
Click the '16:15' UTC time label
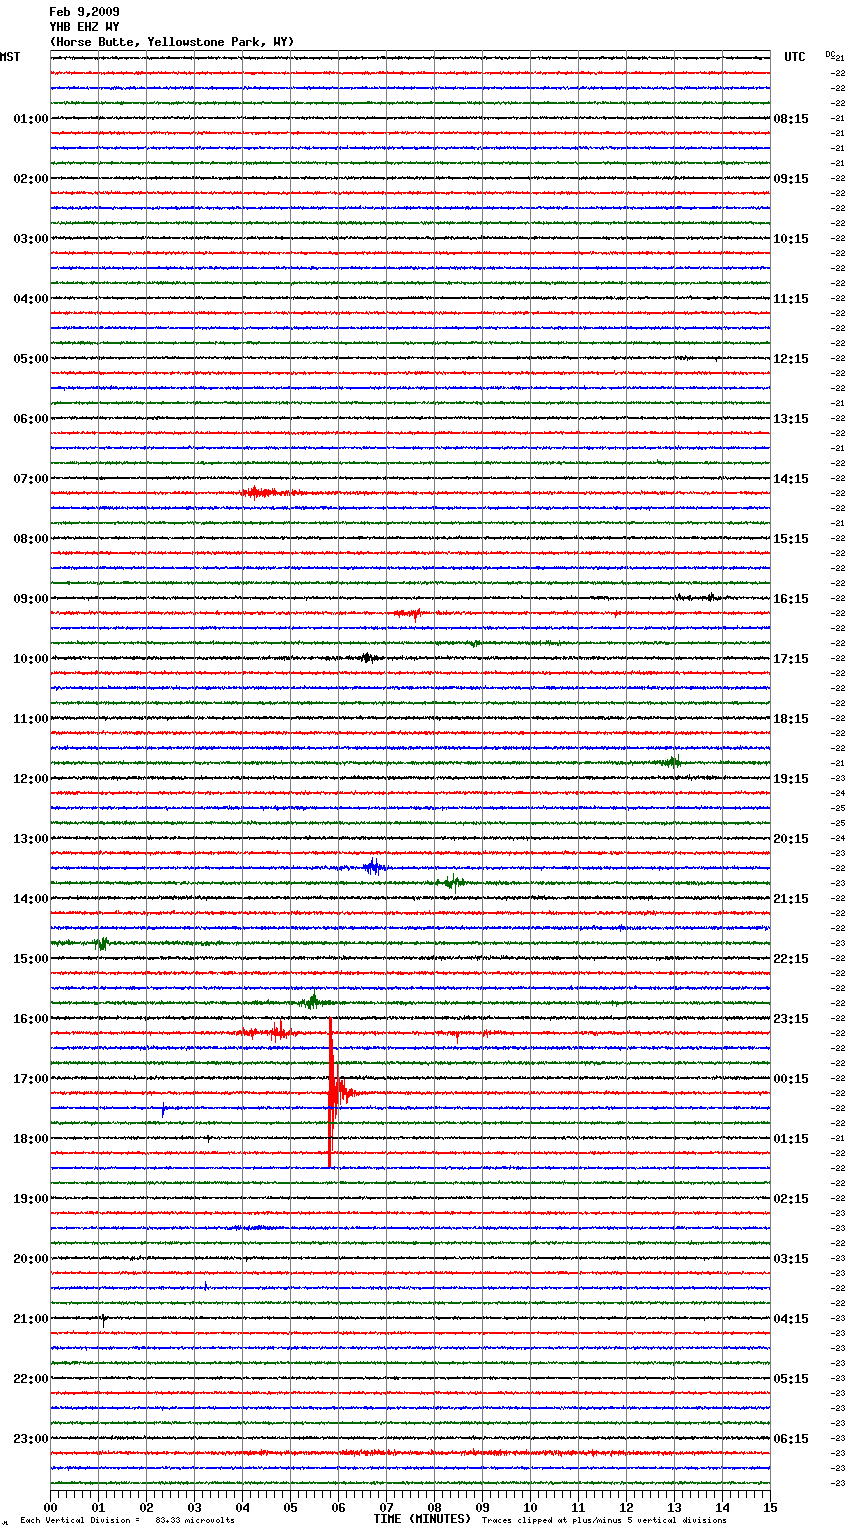791,599
